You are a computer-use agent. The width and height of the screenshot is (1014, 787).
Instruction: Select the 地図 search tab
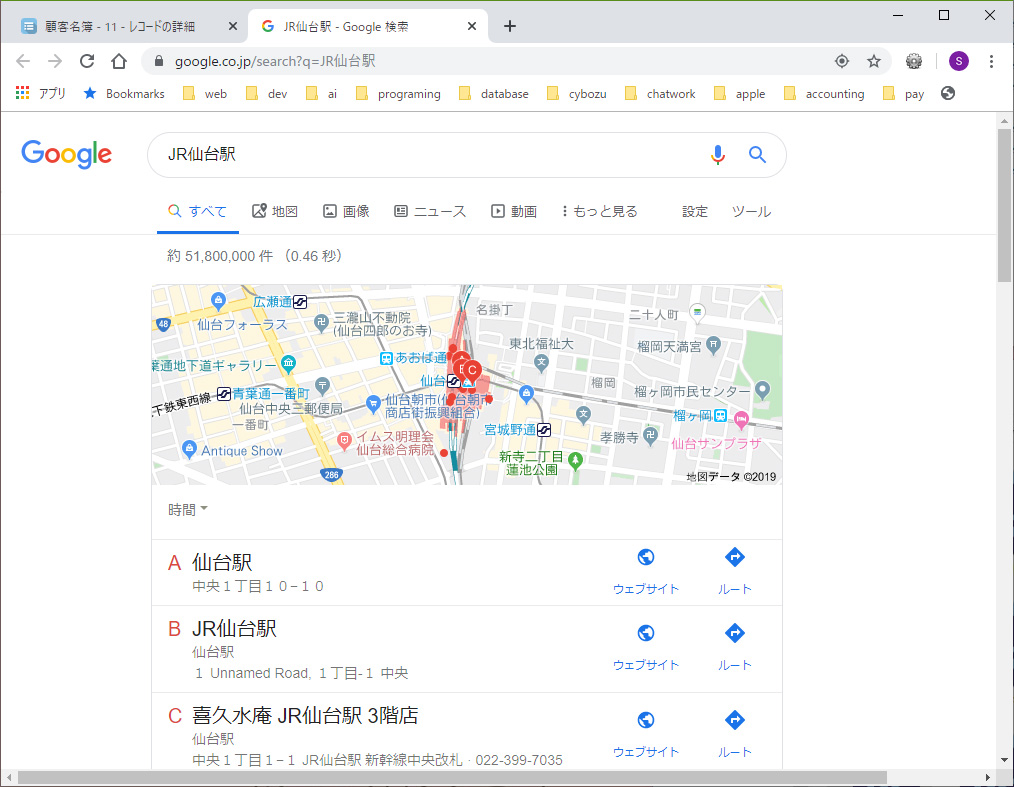point(275,211)
